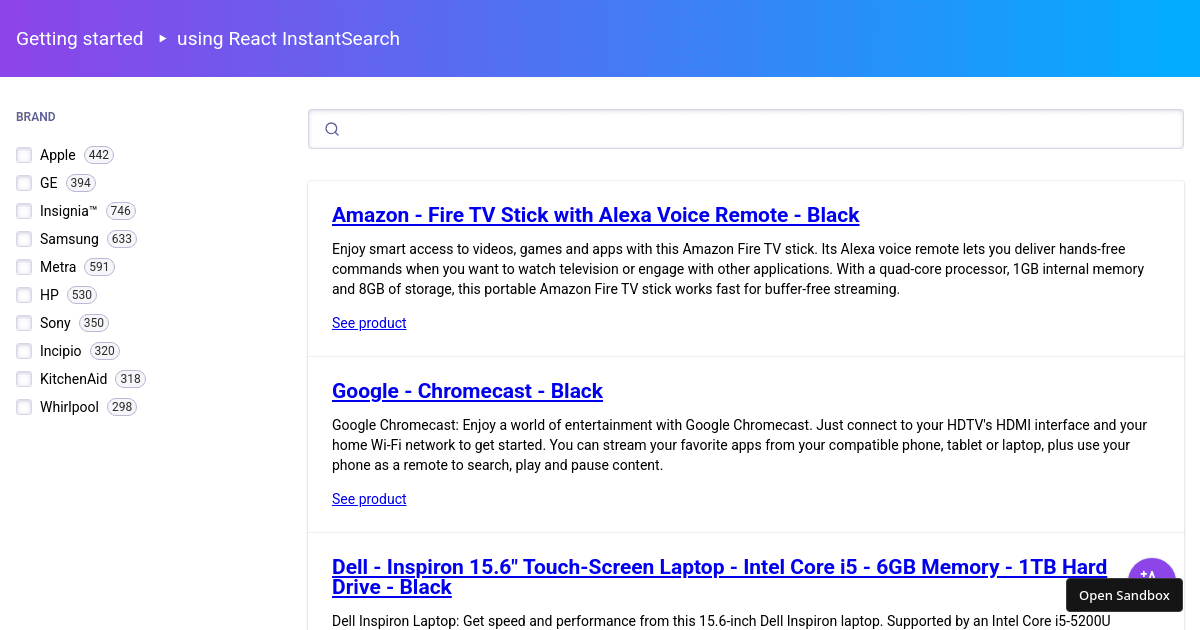Image resolution: width=1200 pixels, height=630 pixels.
Task: Click the breadcrumb arrow separator
Action: 161,39
